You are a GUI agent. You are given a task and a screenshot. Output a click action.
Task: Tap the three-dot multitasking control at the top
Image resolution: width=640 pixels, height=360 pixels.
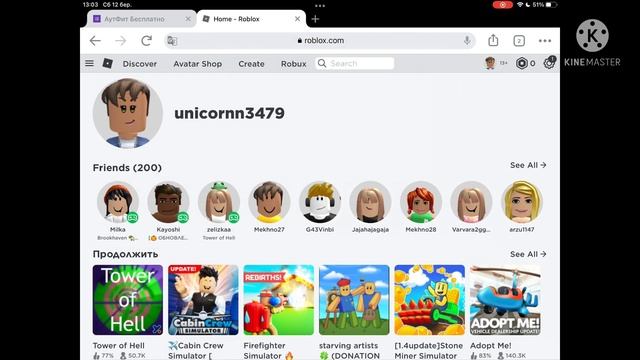click(320, 6)
